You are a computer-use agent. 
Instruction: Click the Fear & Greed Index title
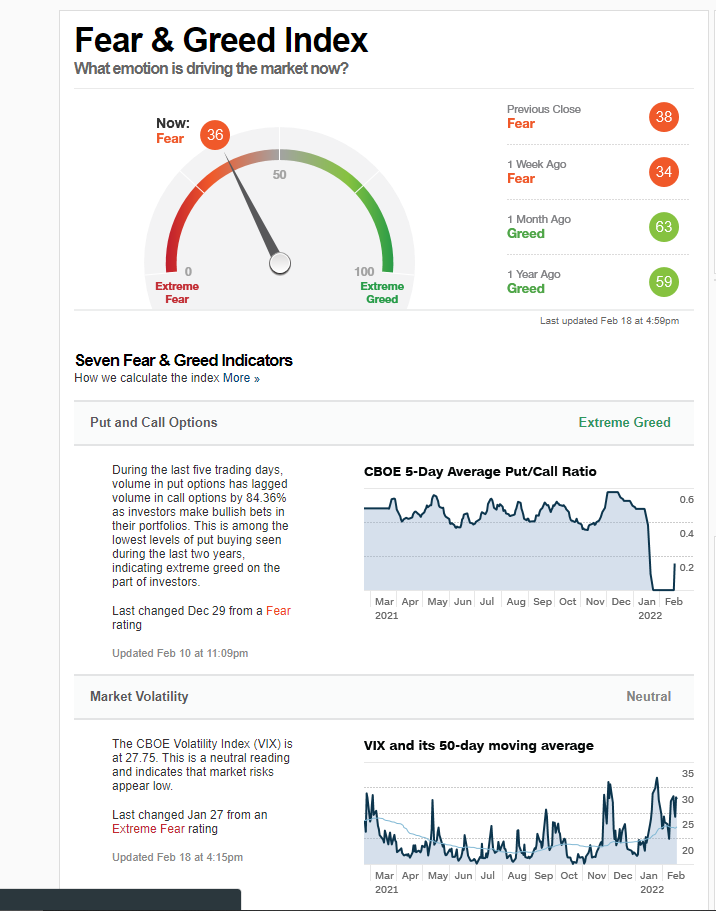(x=221, y=40)
